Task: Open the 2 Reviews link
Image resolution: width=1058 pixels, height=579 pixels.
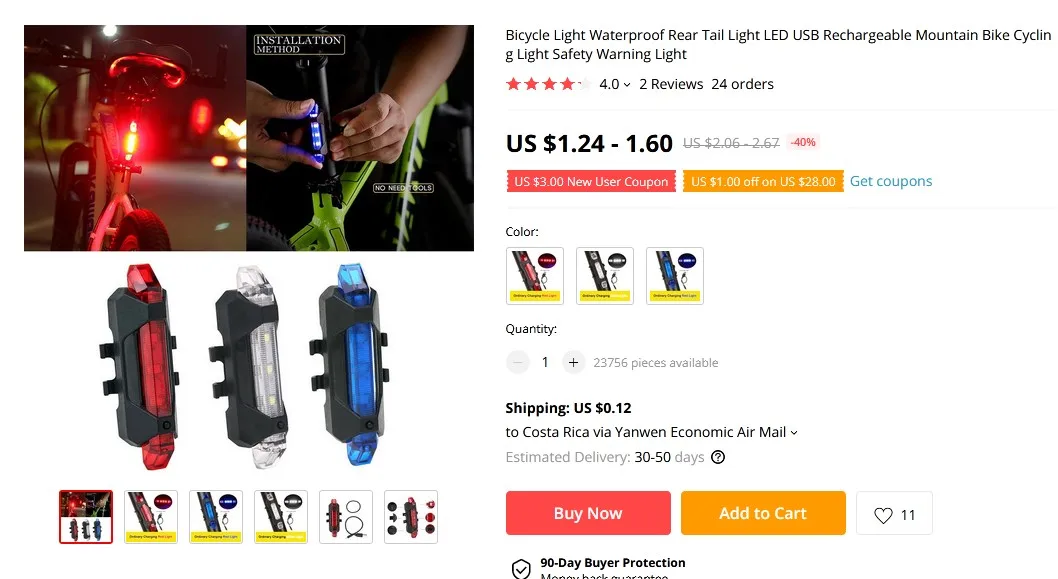Action: tap(671, 84)
